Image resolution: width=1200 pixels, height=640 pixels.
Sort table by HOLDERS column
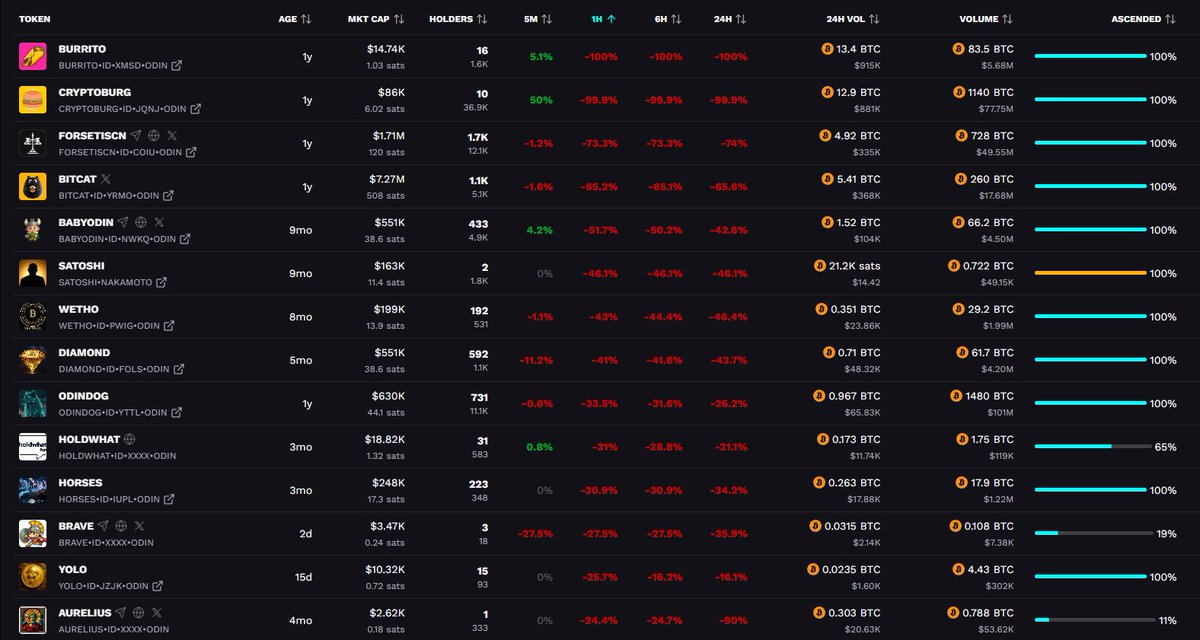[x=458, y=19]
